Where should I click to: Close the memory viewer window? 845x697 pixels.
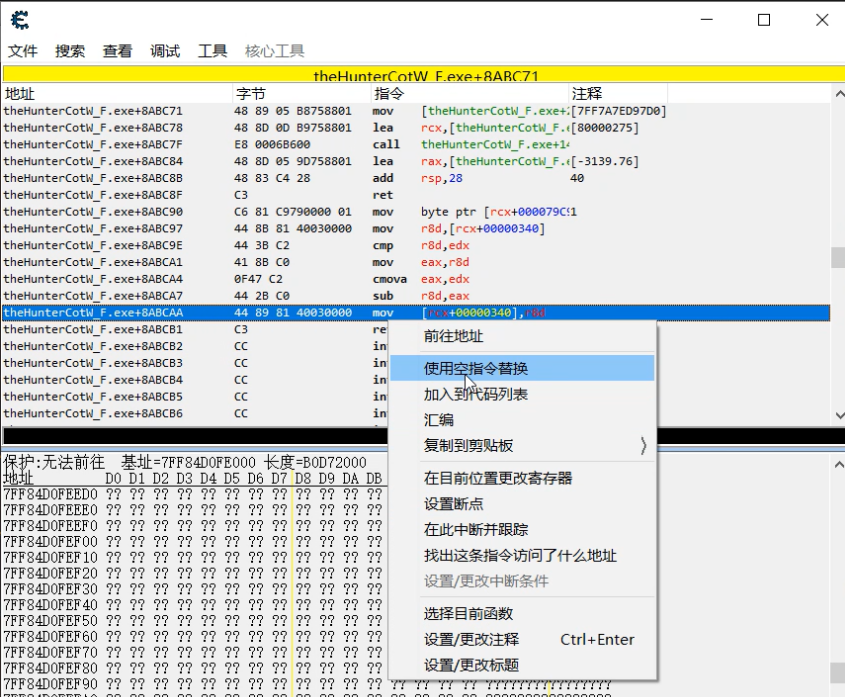pyautogui.click(x=821, y=20)
